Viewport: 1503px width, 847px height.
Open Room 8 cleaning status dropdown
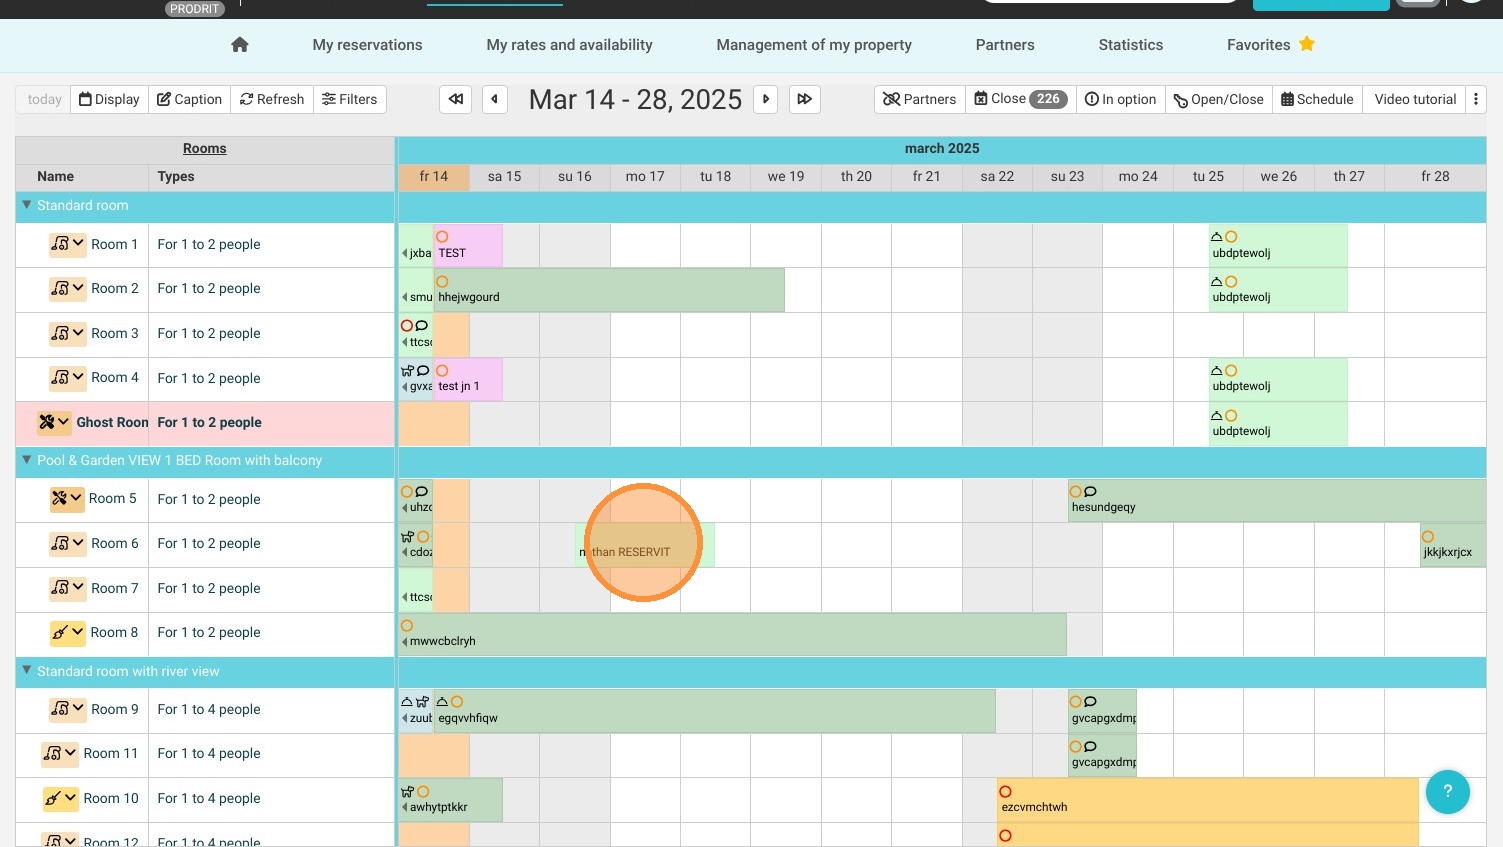click(x=68, y=632)
